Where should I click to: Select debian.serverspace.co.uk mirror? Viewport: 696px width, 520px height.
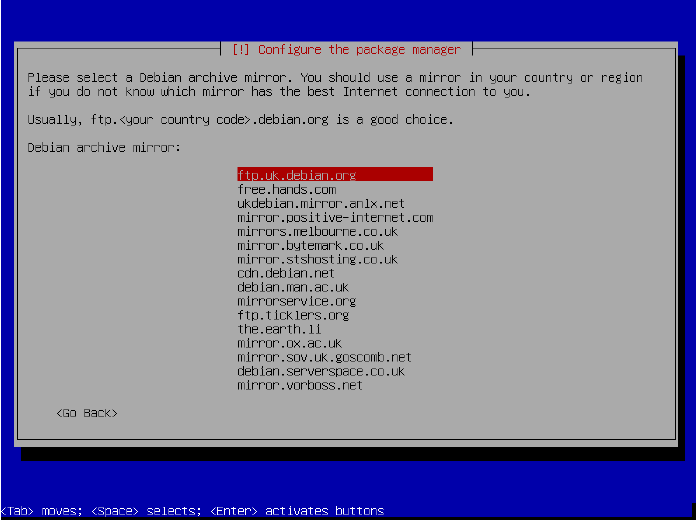[321, 371]
